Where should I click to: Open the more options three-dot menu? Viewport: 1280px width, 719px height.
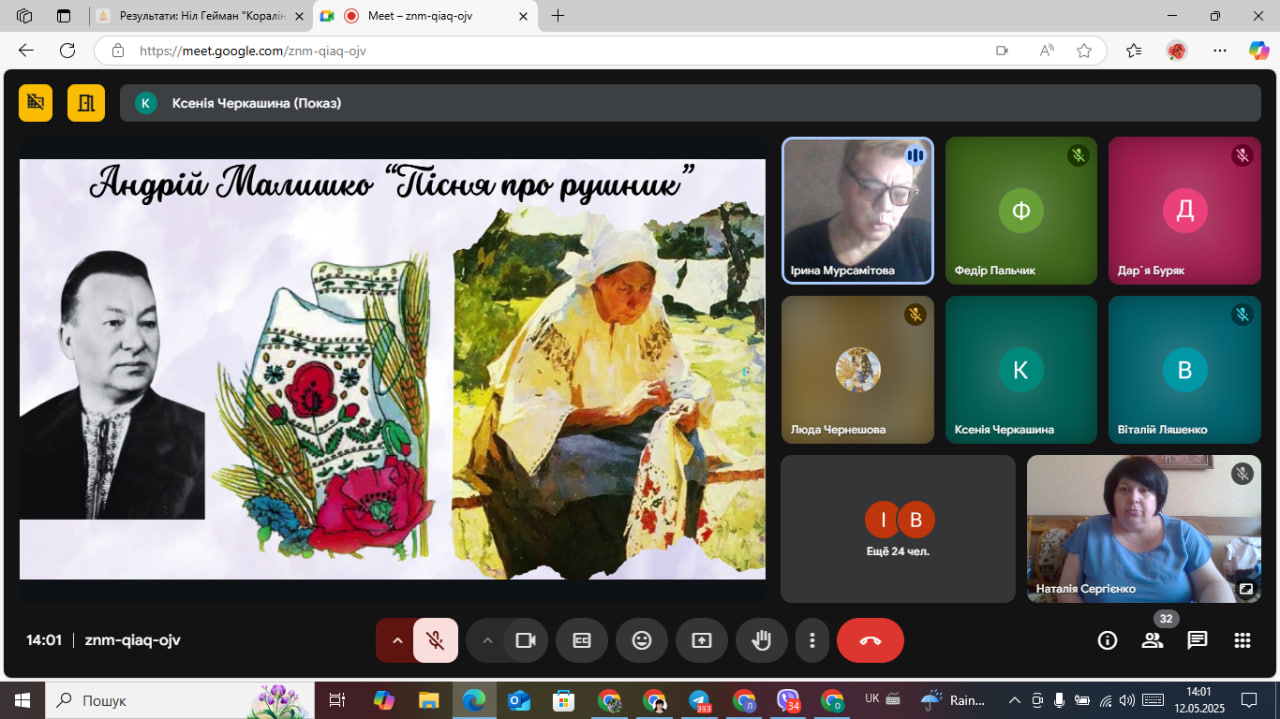click(813, 641)
